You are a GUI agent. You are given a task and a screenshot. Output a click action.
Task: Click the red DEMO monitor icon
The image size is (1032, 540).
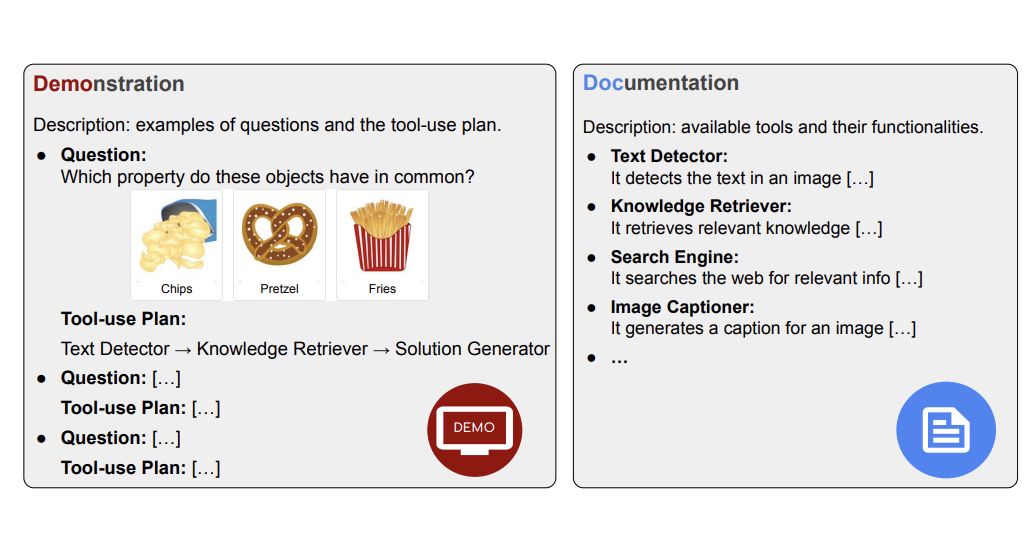(x=475, y=430)
